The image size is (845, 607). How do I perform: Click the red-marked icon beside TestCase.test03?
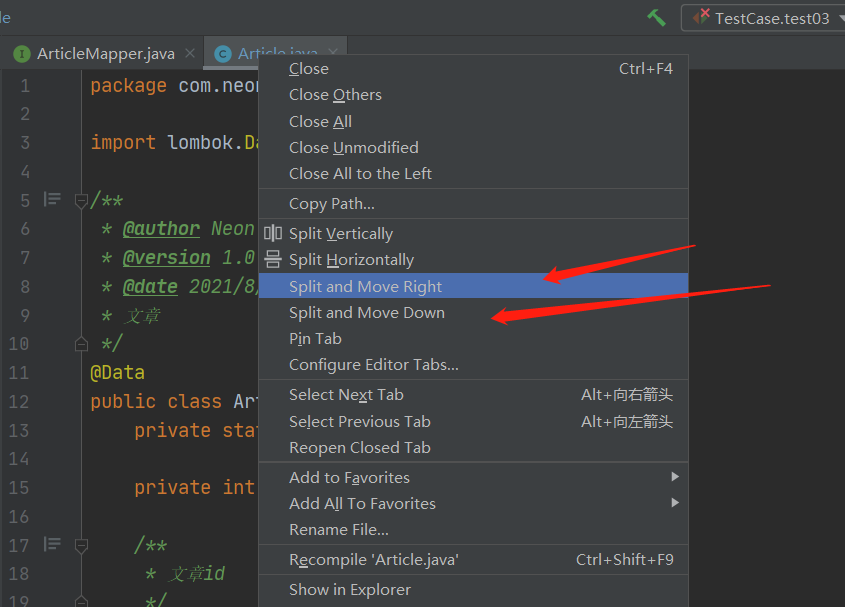(x=701, y=16)
